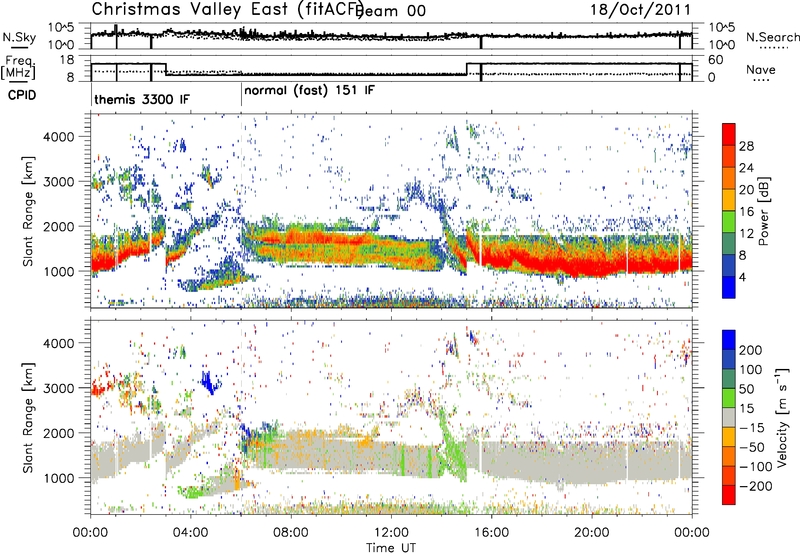The width and height of the screenshot is (800, 554).
Task: Click the 'themis 3300 IF' mode label
Action: (x=142, y=99)
